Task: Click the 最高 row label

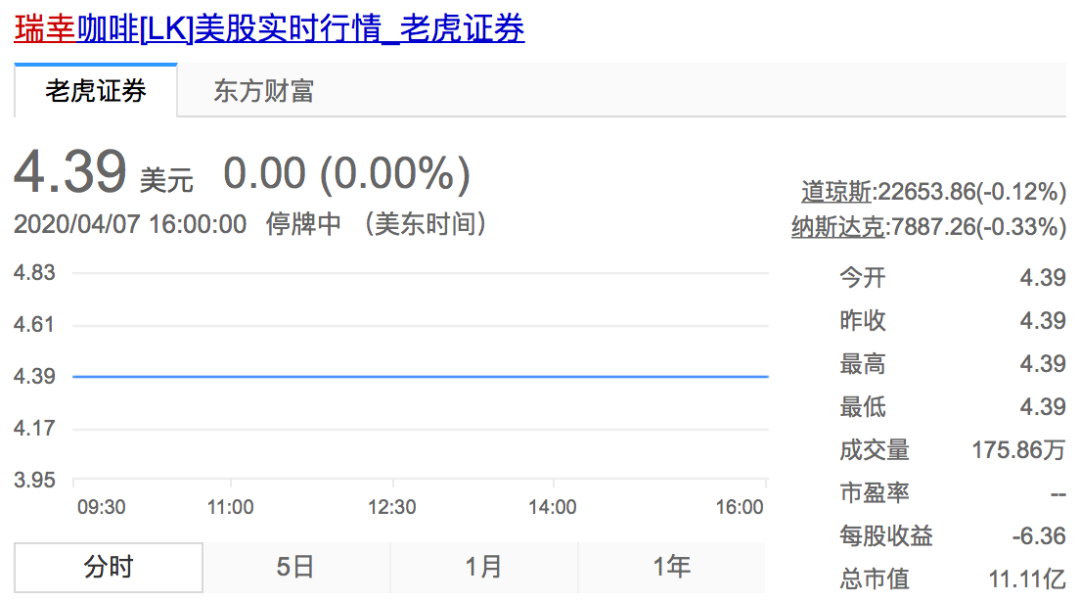Action: tap(862, 363)
